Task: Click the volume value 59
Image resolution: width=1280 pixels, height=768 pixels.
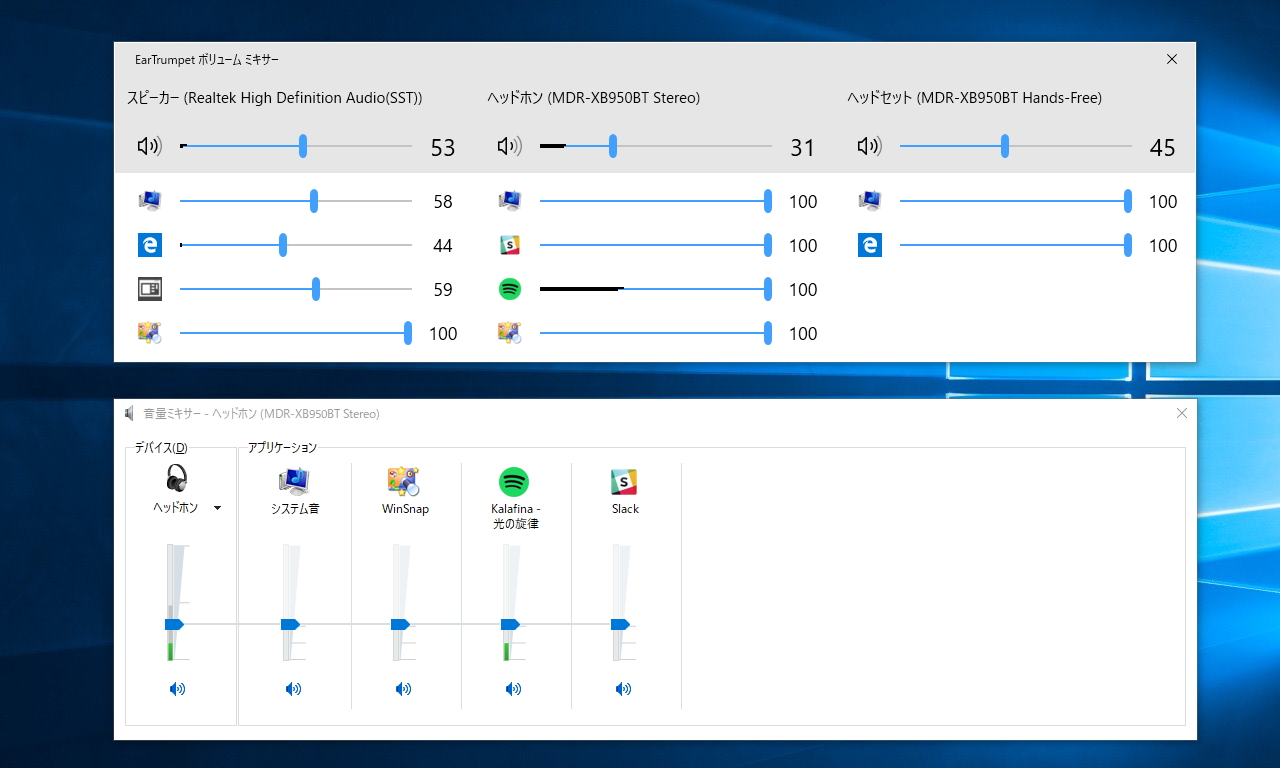Action: coord(443,290)
